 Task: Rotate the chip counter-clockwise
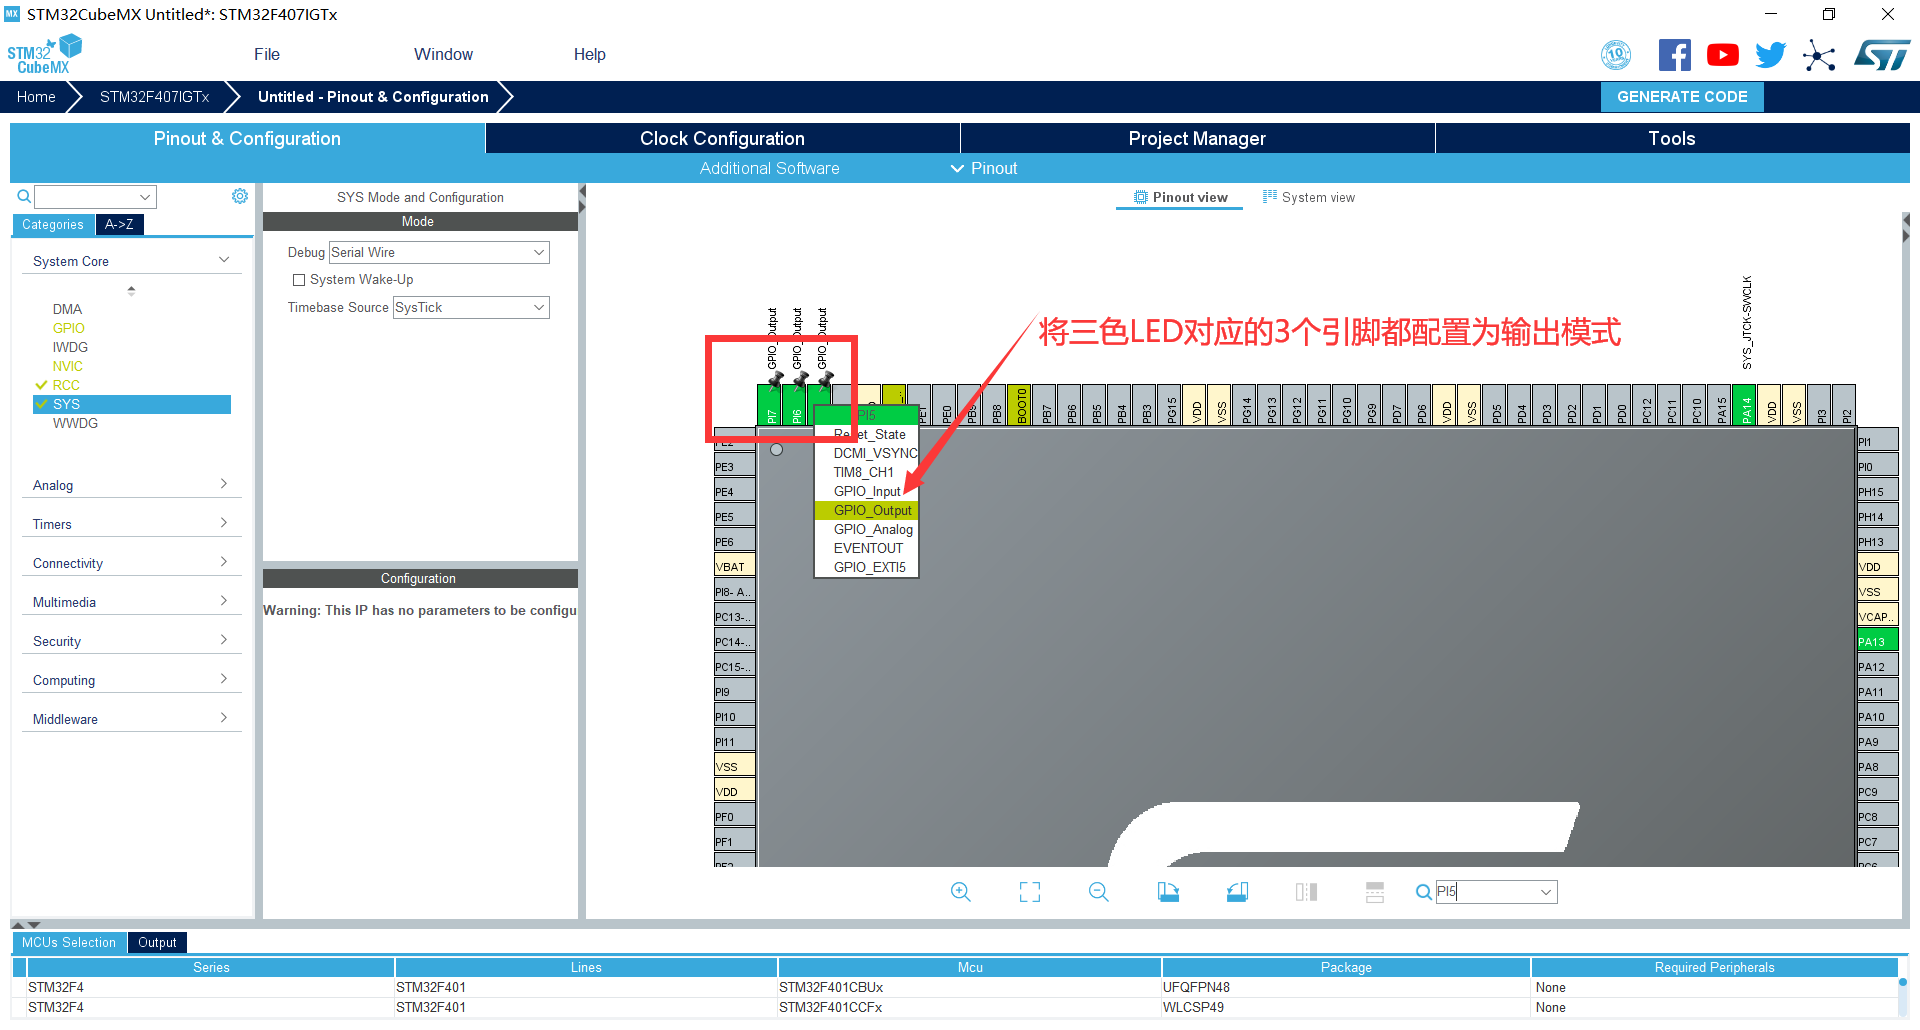pos(1237,892)
